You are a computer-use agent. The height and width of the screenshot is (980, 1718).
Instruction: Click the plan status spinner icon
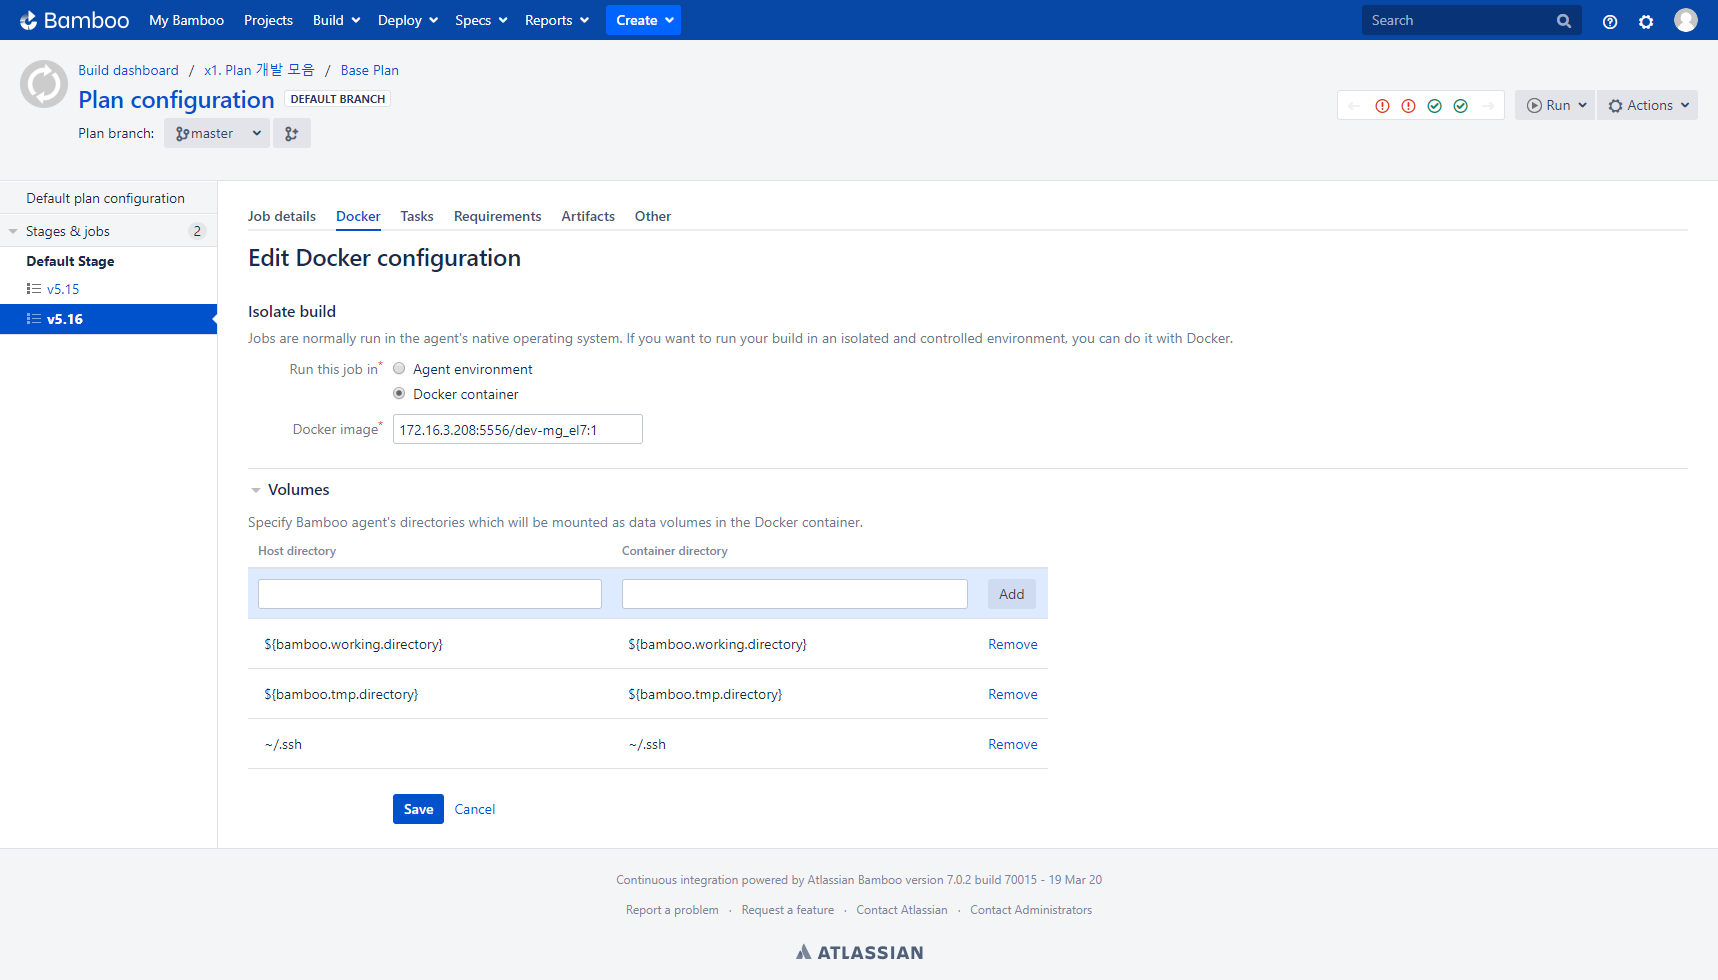pos(44,84)
